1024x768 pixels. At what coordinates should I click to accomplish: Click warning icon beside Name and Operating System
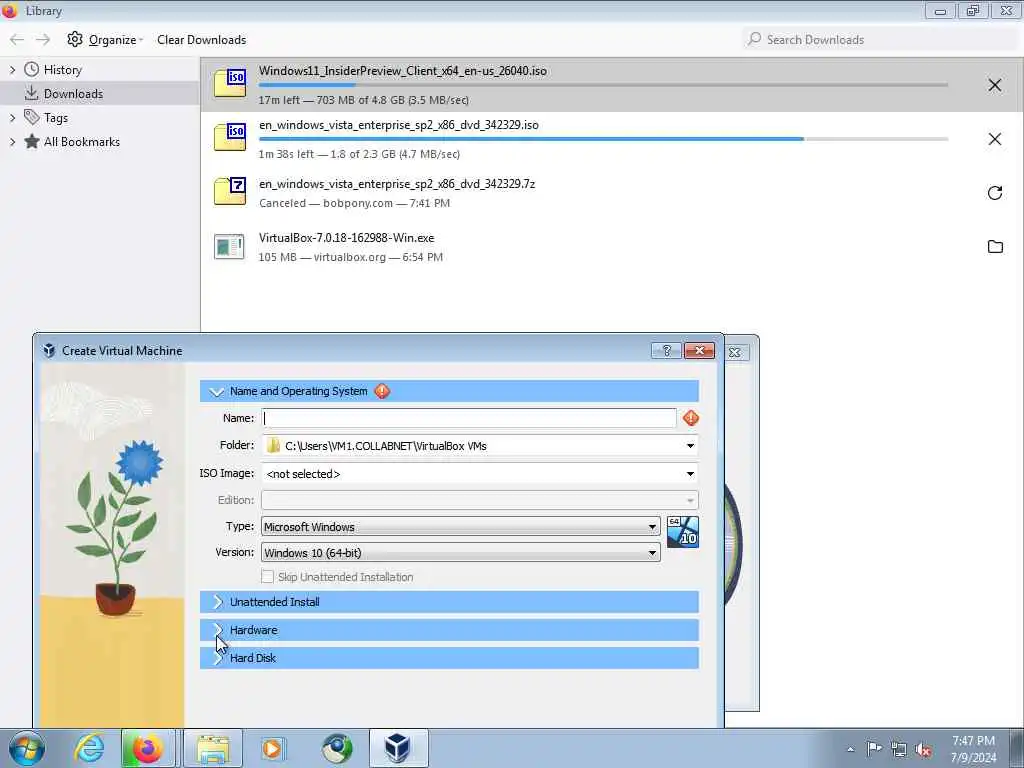(x=382, y=391)
